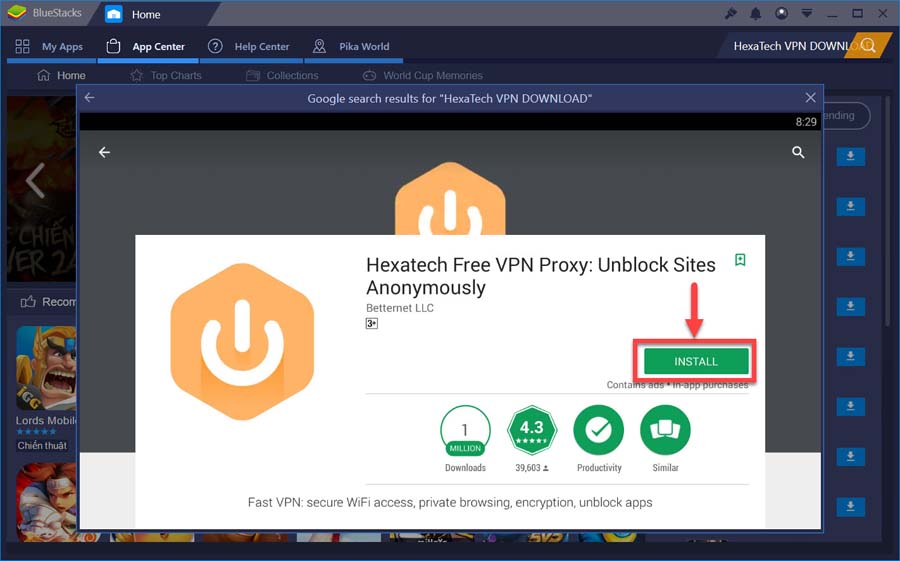Click the pin icon in title bar
The height and width of the screenshot is (561, 900).
(x=731, y=13)
